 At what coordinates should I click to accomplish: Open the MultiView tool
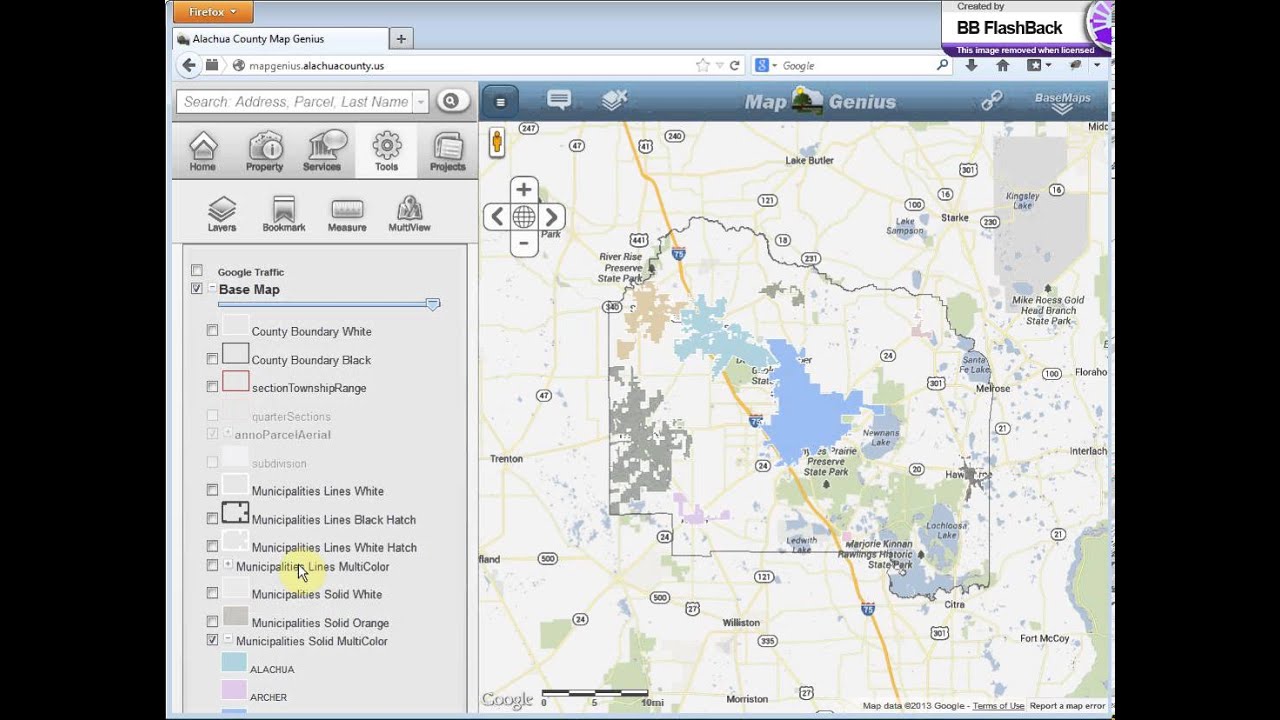[409, 214]
